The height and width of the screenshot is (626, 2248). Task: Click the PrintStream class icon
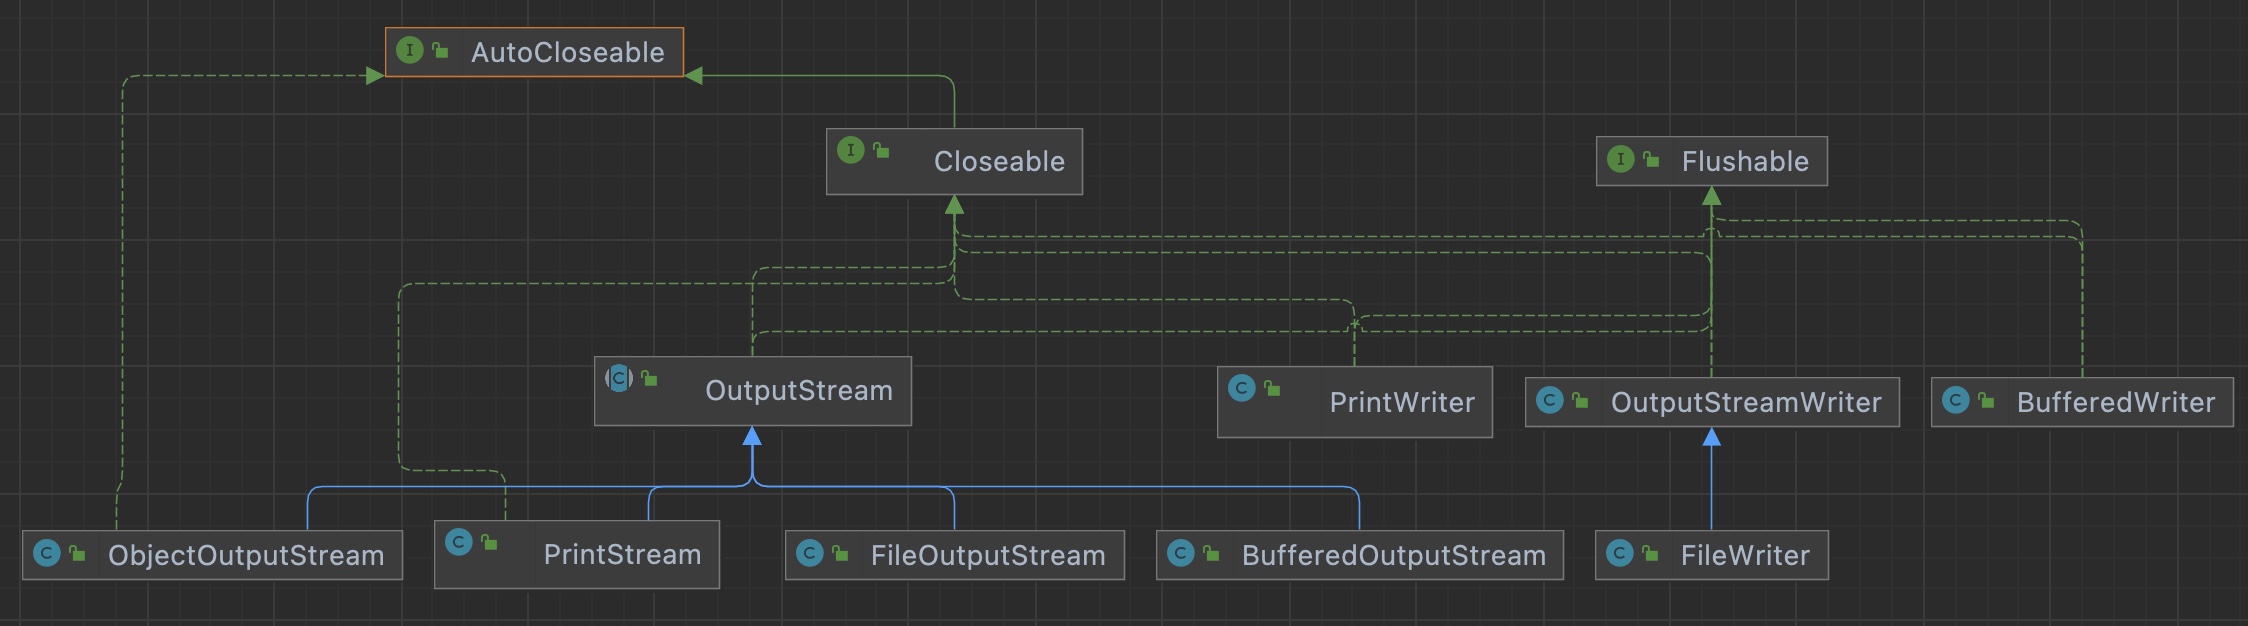(458, 542)
